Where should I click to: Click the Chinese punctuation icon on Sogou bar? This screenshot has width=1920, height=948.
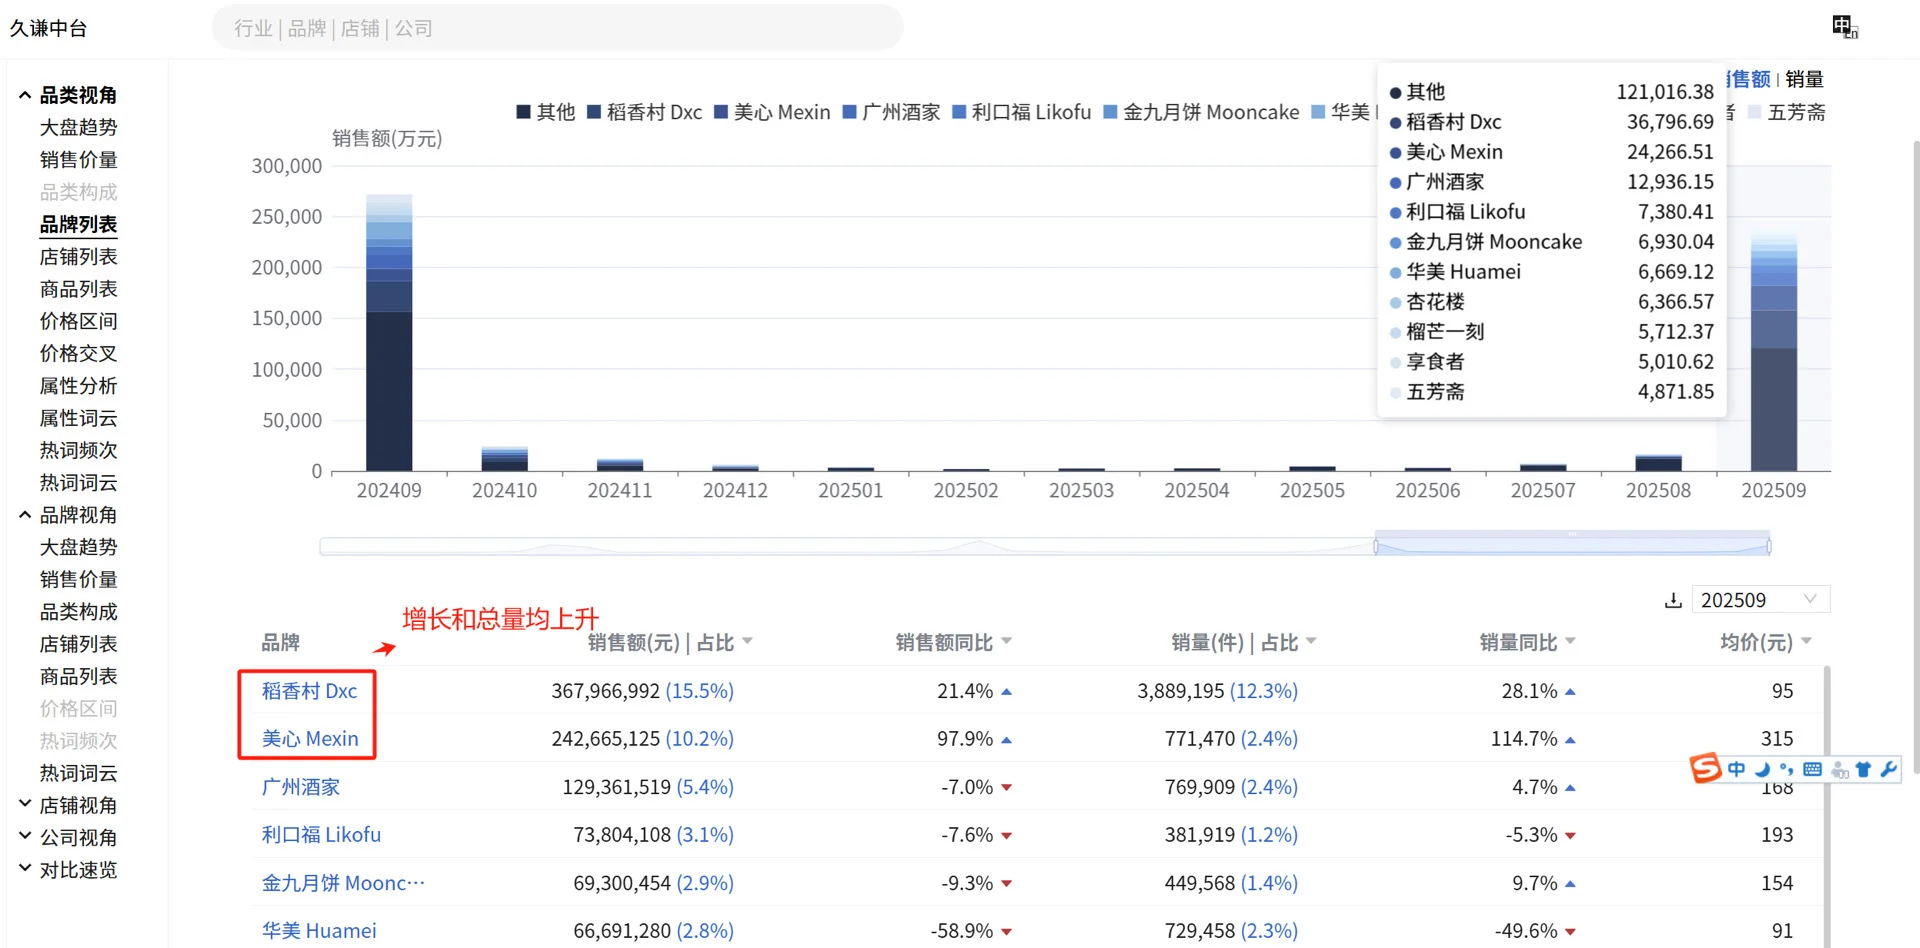(1787, 769)
